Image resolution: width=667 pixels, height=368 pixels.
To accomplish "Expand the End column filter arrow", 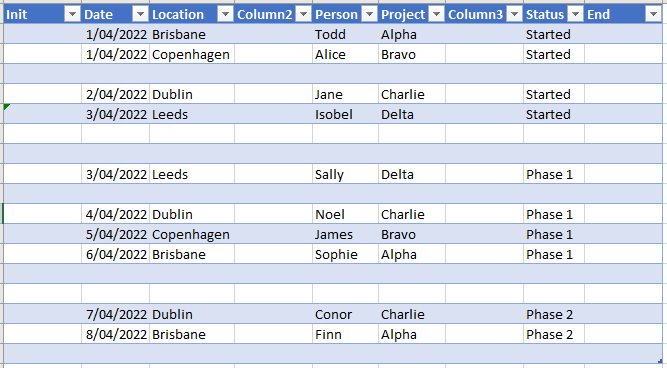I will [653, 15].
